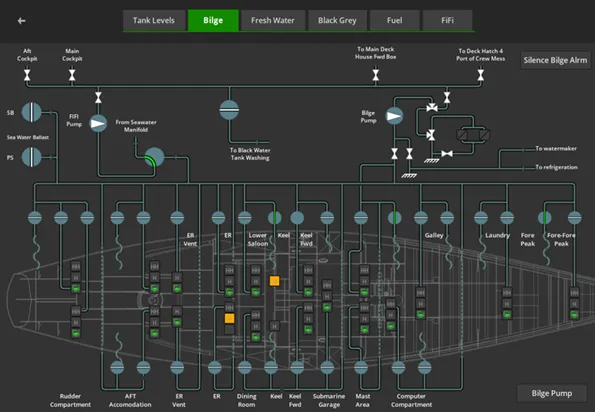Select the Sea Water Ballast label
This screenshot has height=412, width=595.
coord(28,137)
